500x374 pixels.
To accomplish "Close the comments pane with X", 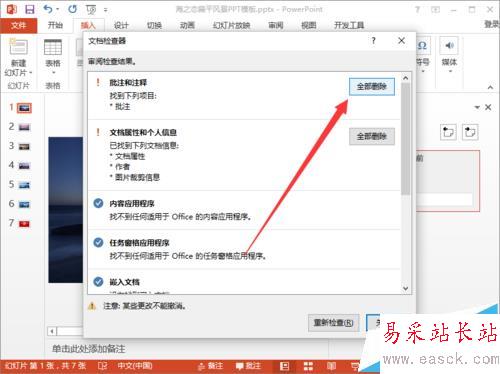I will point(488,107).
